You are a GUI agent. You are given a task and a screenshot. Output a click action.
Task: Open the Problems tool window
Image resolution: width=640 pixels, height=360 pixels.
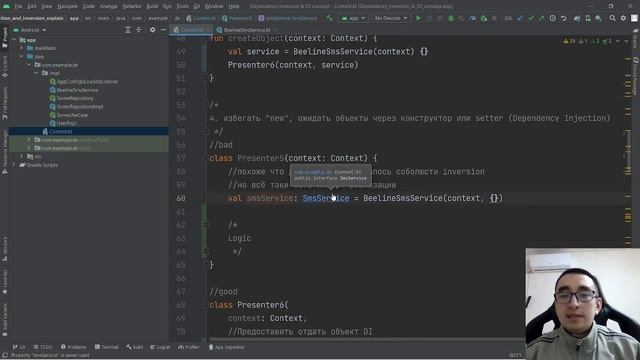[x=73, y=347]
